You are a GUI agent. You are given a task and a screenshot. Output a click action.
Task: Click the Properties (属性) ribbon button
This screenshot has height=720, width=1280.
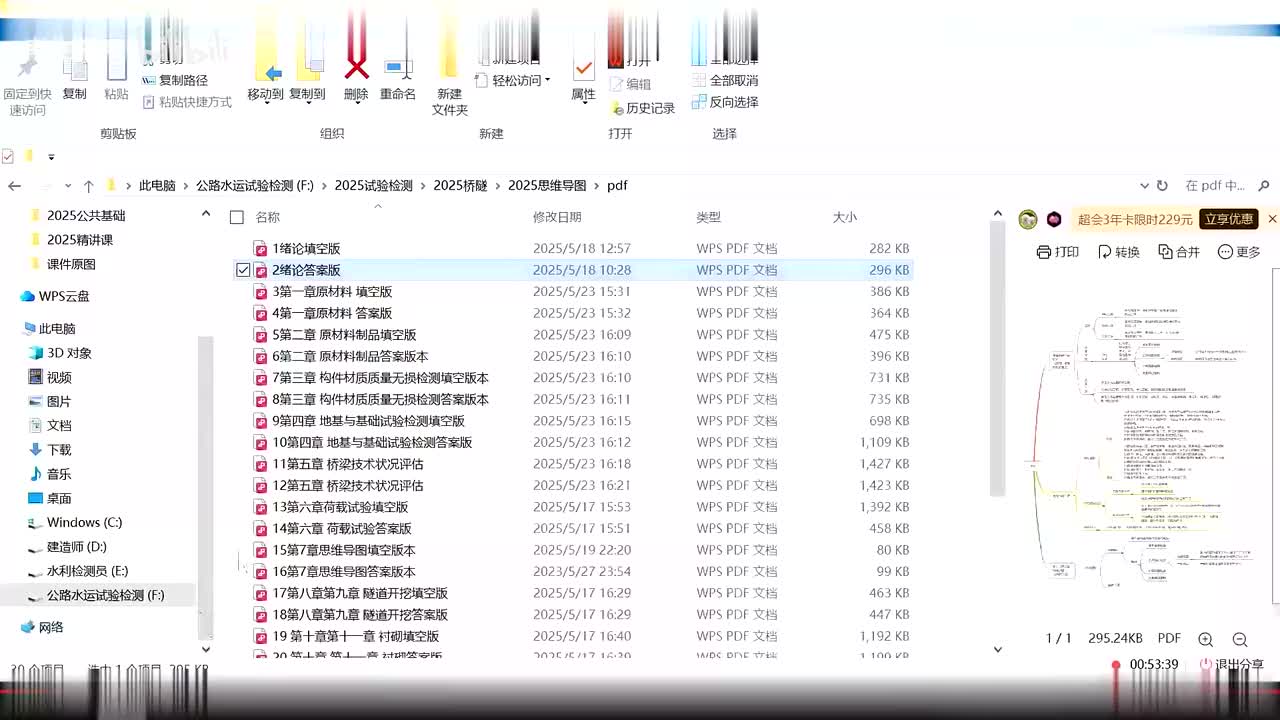583,80
